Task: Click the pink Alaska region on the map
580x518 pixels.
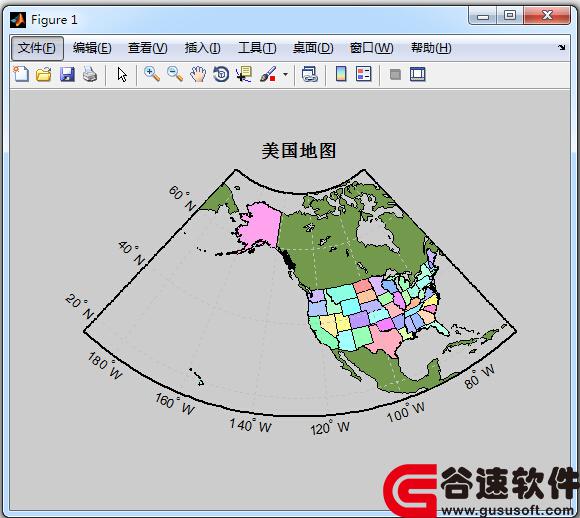Action: [x=262, y=224]
